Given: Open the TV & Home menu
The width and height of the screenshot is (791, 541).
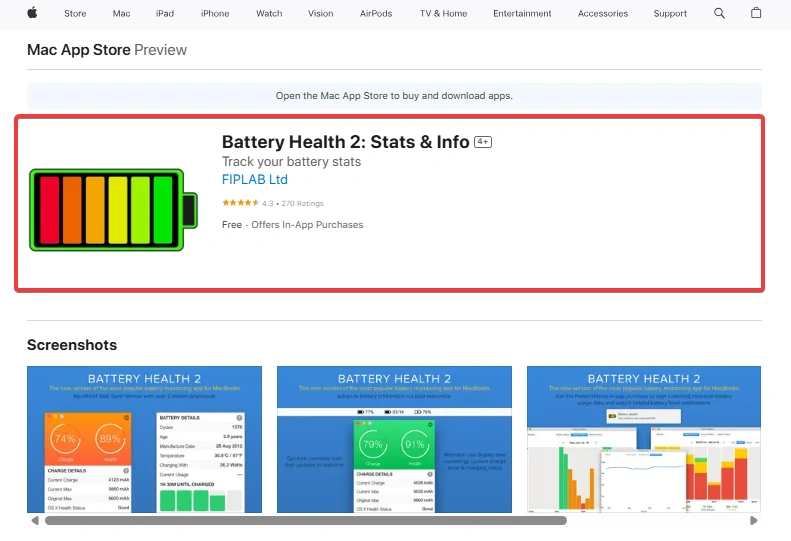Looking at the screenshot, I should click(443, 14).
